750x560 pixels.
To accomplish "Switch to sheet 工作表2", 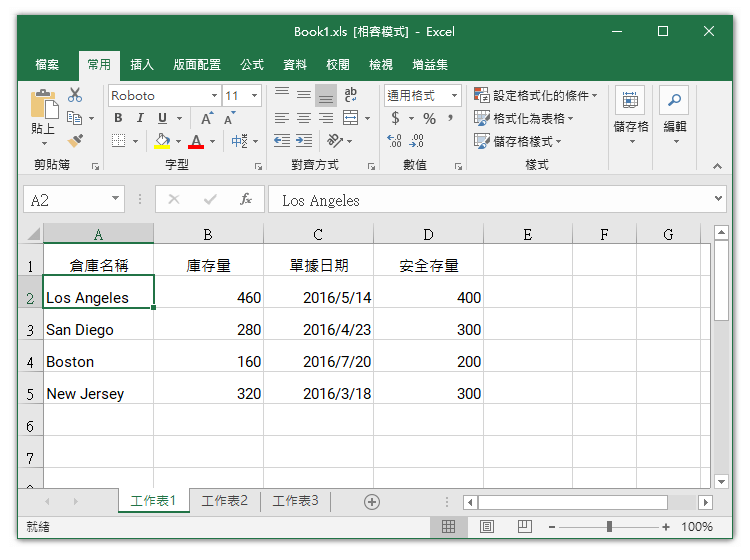I will click(224, 501).
